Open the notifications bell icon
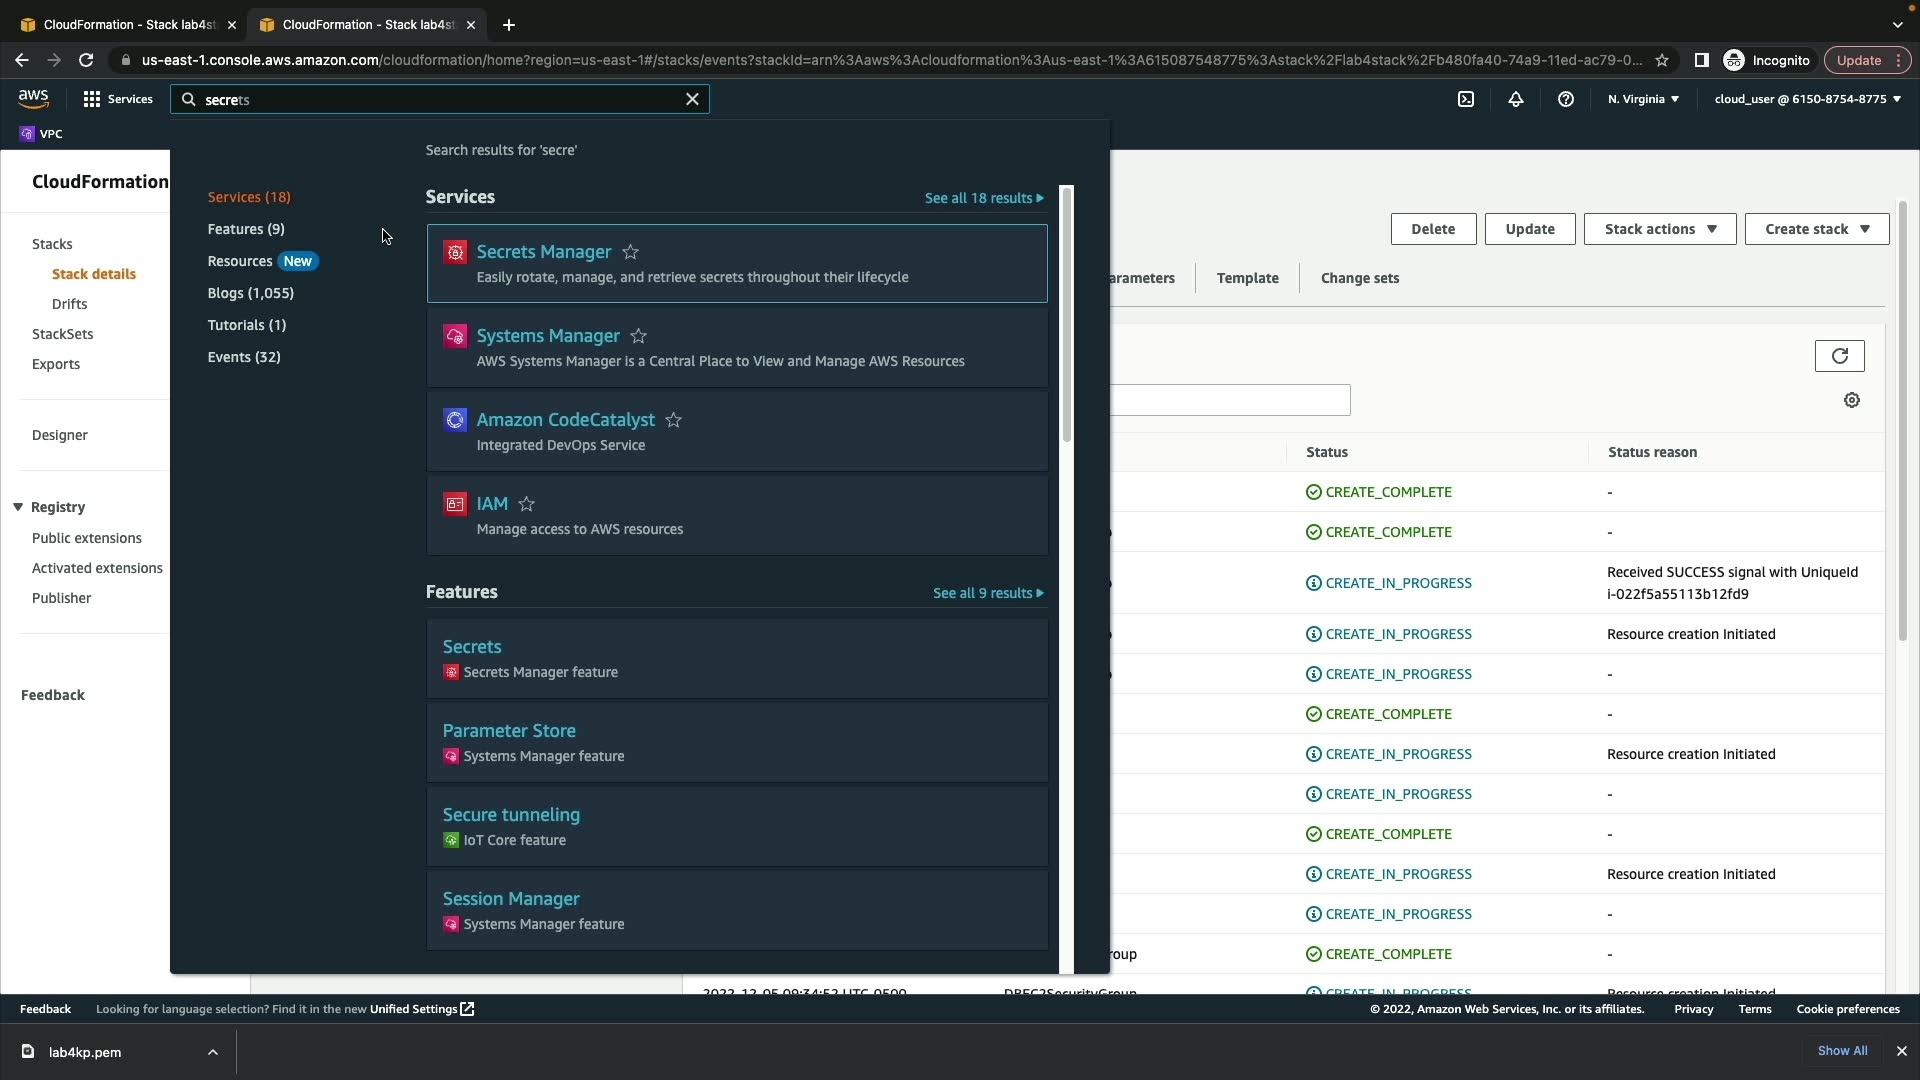 tap(1515, 99)
